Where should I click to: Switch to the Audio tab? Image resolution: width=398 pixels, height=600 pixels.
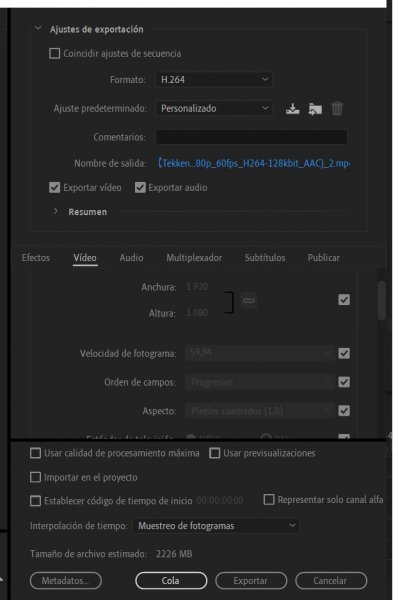pyautogui.click(x=131, y=258)
